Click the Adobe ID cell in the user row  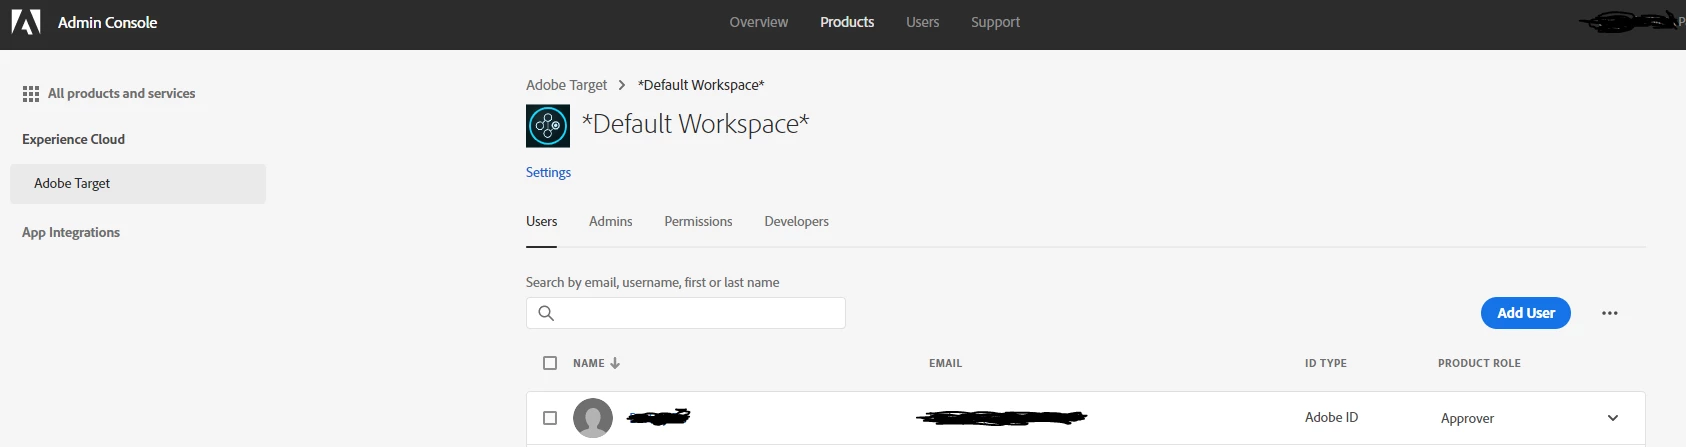pyautogui.click(x=1332, y=418)
